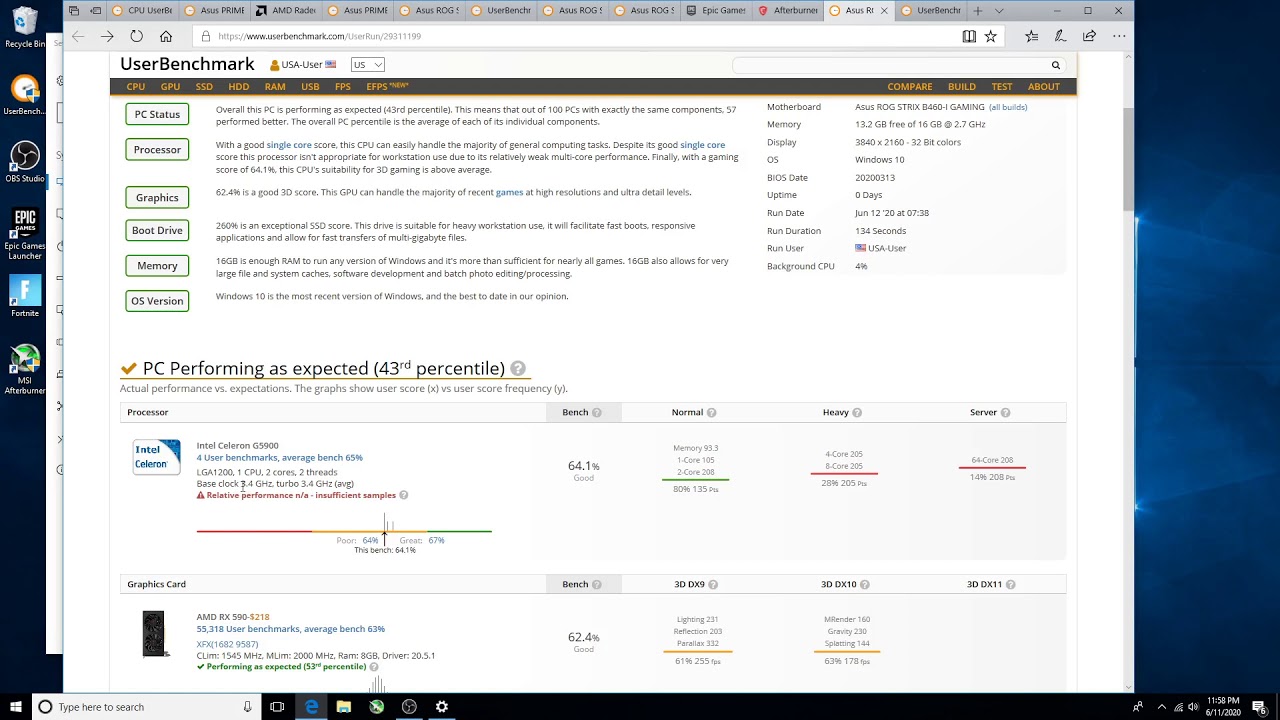Open the HDD menu item
This screenshot has height=720, width=1280.
point(239,87)
